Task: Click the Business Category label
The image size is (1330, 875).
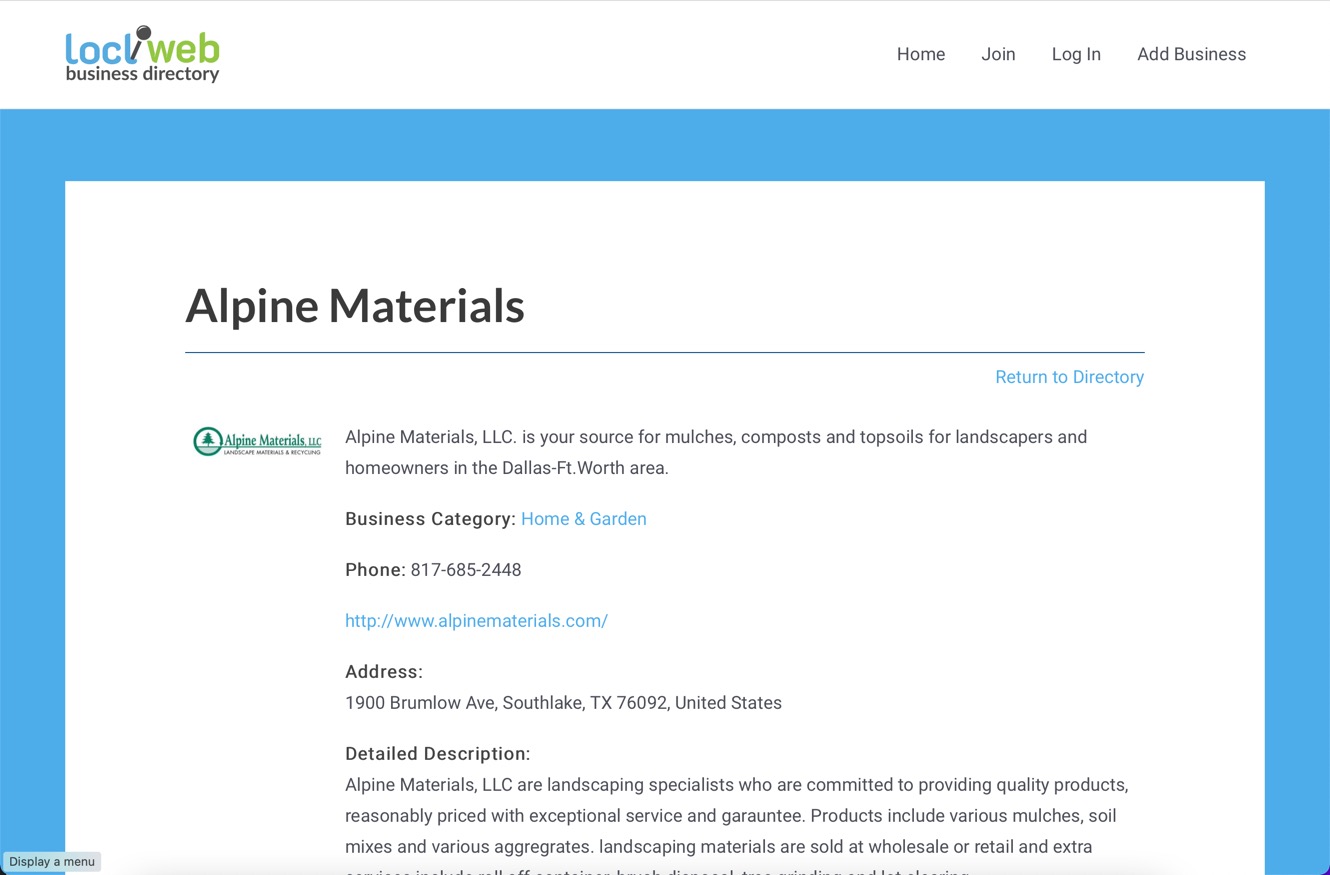Action: (x=429, y=519)
